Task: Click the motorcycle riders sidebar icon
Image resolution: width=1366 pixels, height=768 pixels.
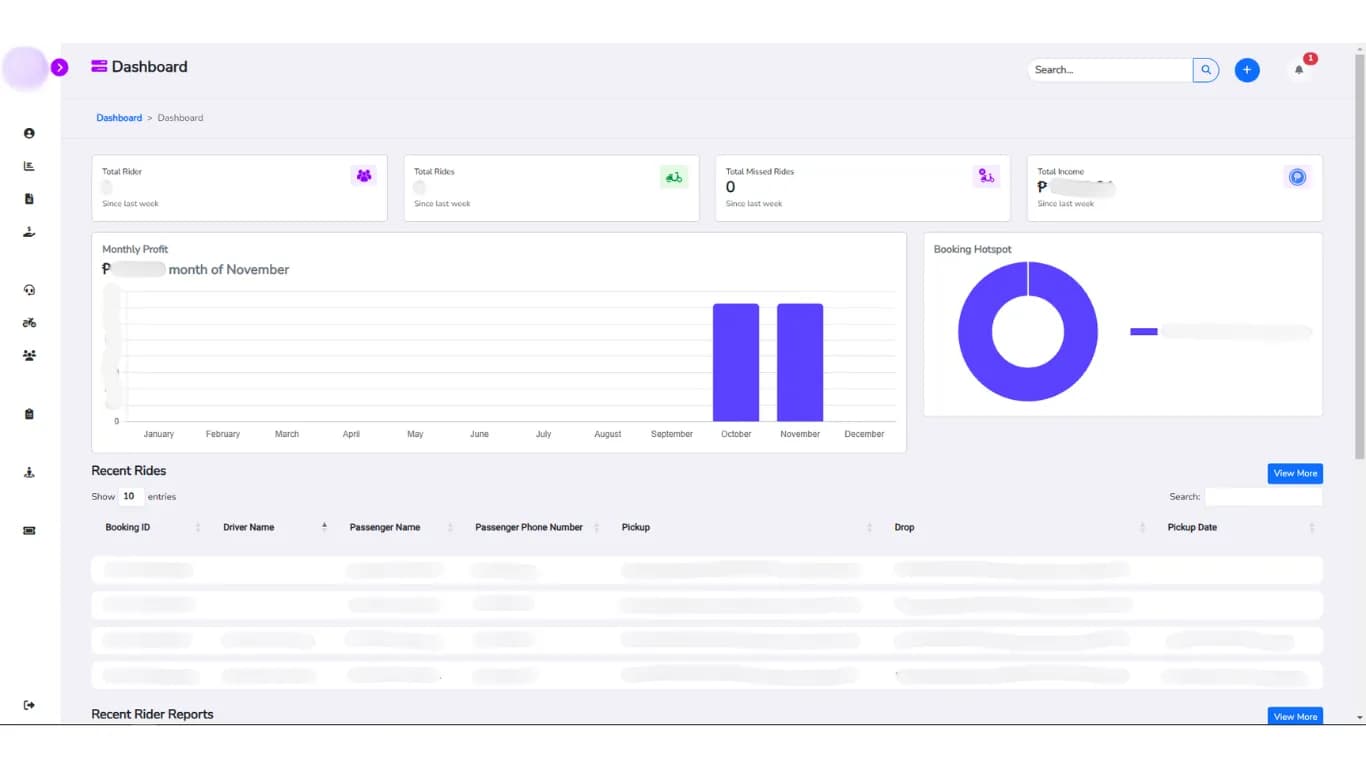Action: coord(29,323)
